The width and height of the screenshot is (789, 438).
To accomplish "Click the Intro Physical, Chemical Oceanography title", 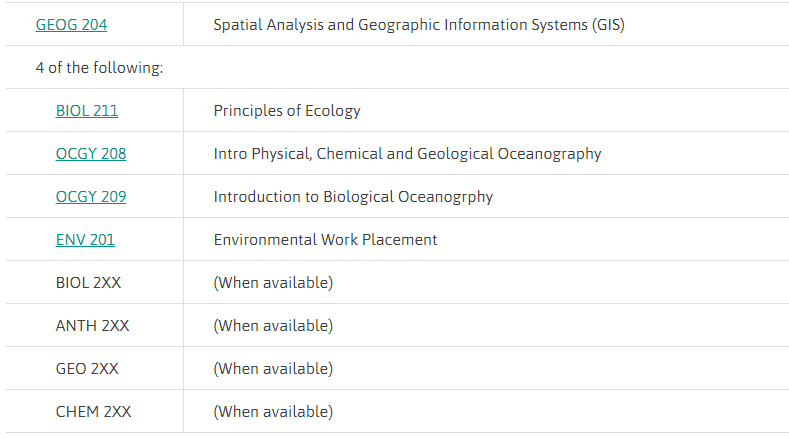I will pos(407,154).
